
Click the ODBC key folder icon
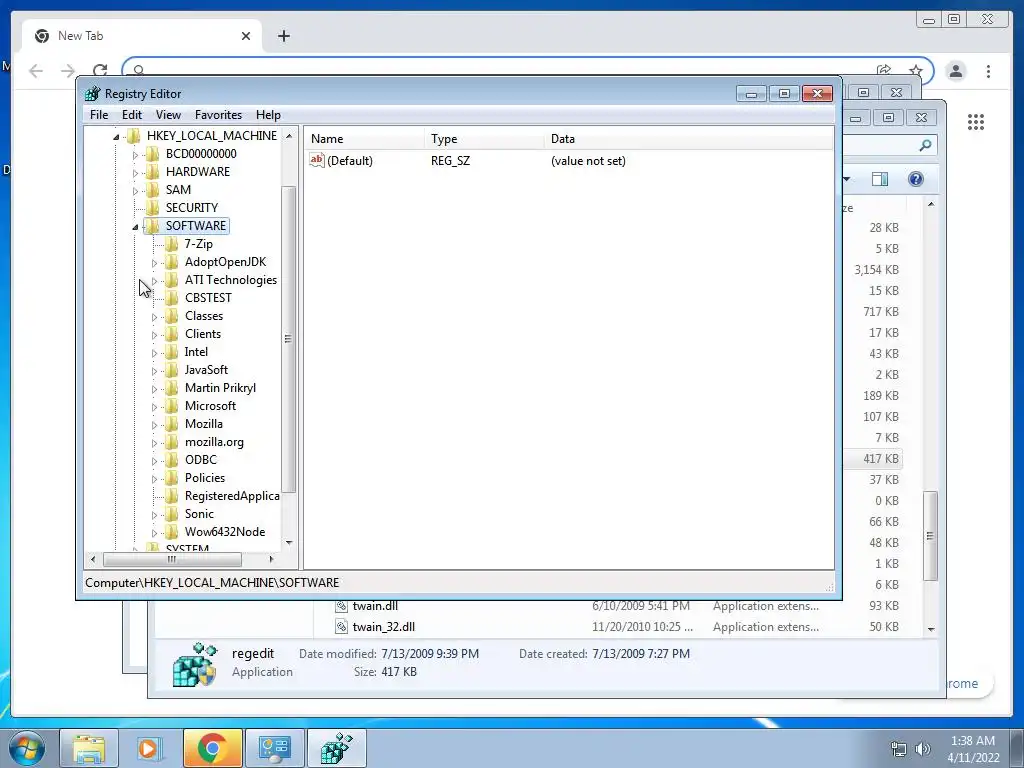(x=172, y=460)
